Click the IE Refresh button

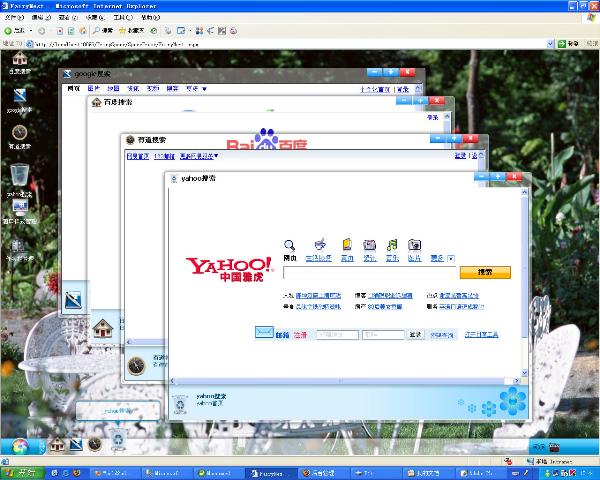71,31
